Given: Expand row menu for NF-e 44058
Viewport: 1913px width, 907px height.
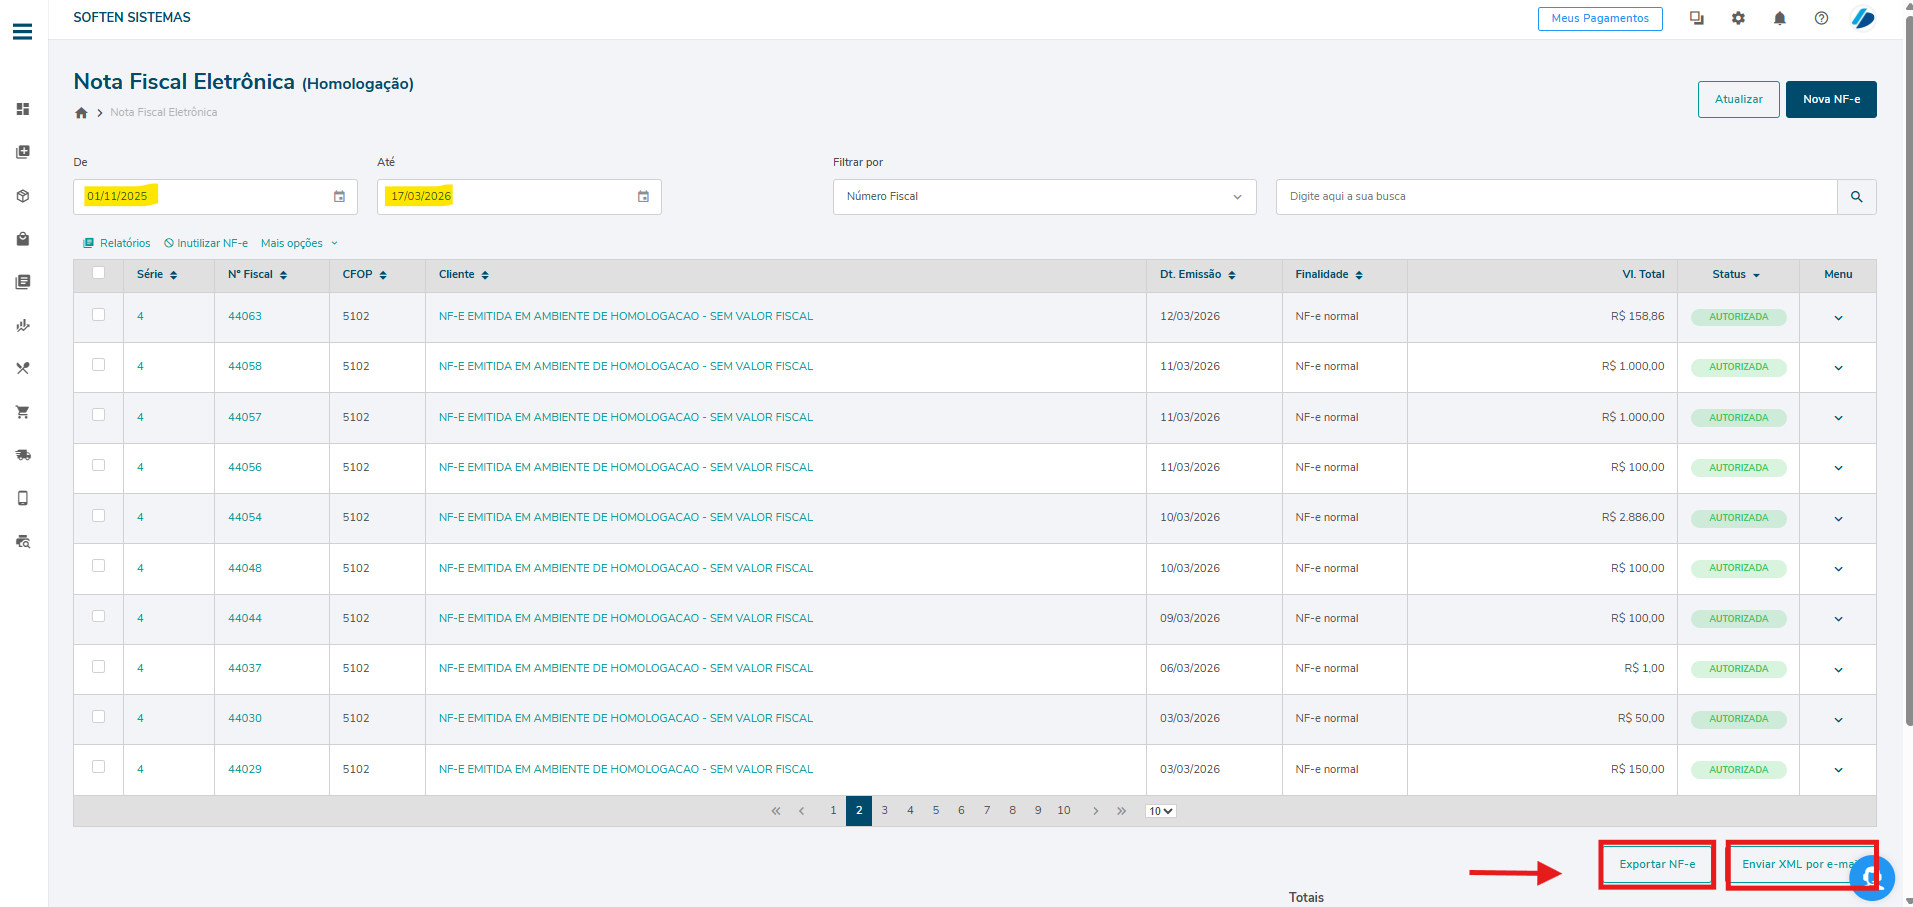Looking at the screenshot, I should pos(1837,368).
